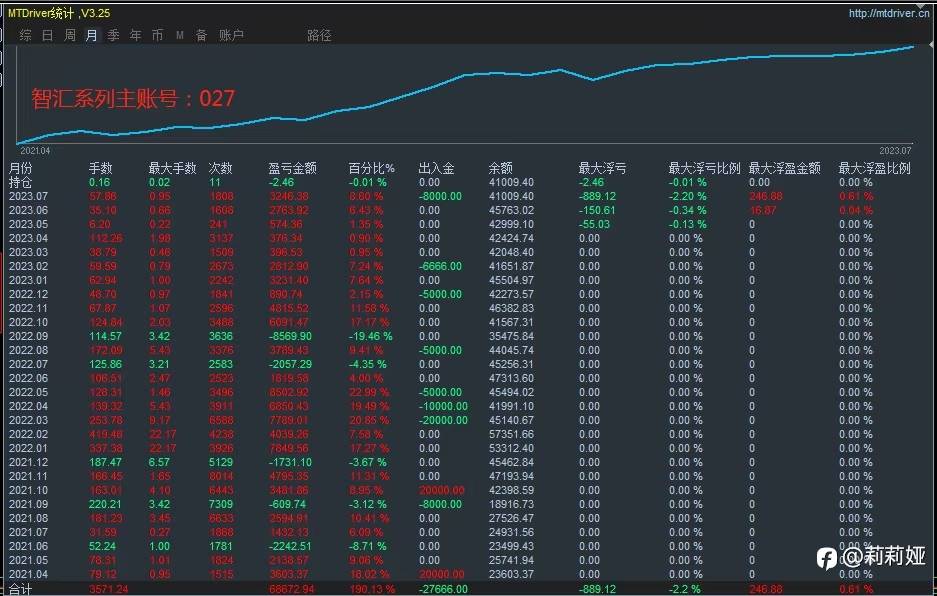Click the 最大手数 column header
937x596 pixels.
[172, 169]
